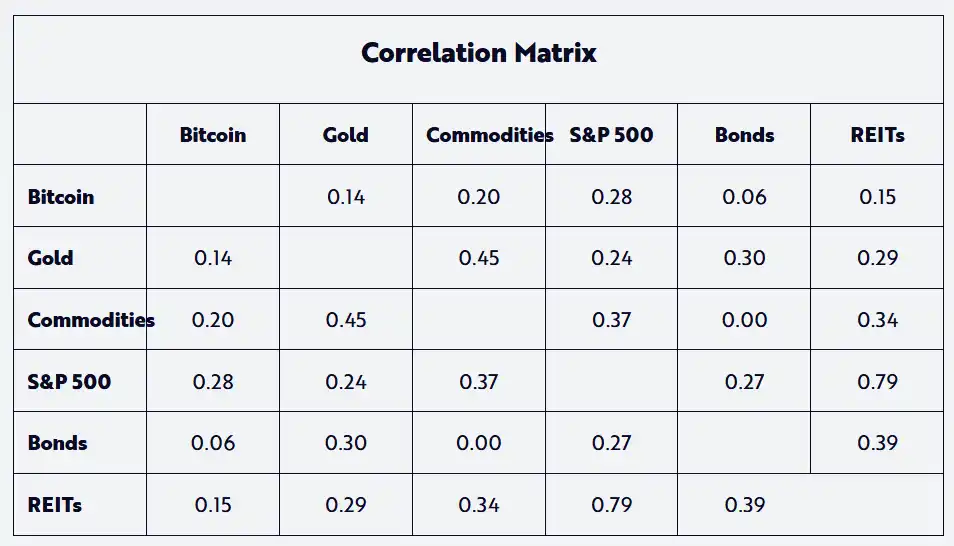Viewport: 954px width, 546px height.
Task: Click the Commodities column header
Action: (x=489, y=135)
